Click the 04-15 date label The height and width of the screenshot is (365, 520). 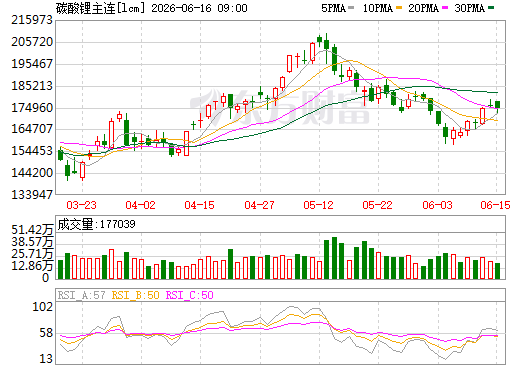click(200, 205)
